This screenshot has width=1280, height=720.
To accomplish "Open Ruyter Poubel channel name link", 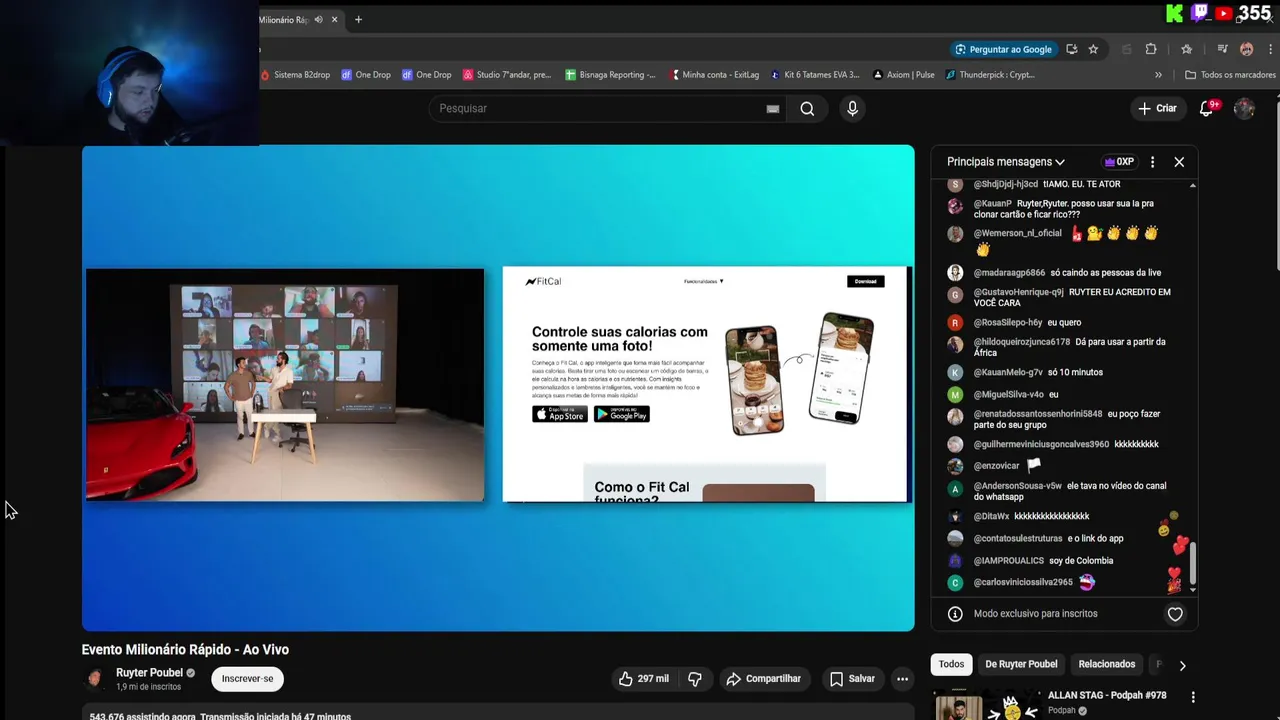I will pos(149,673).
